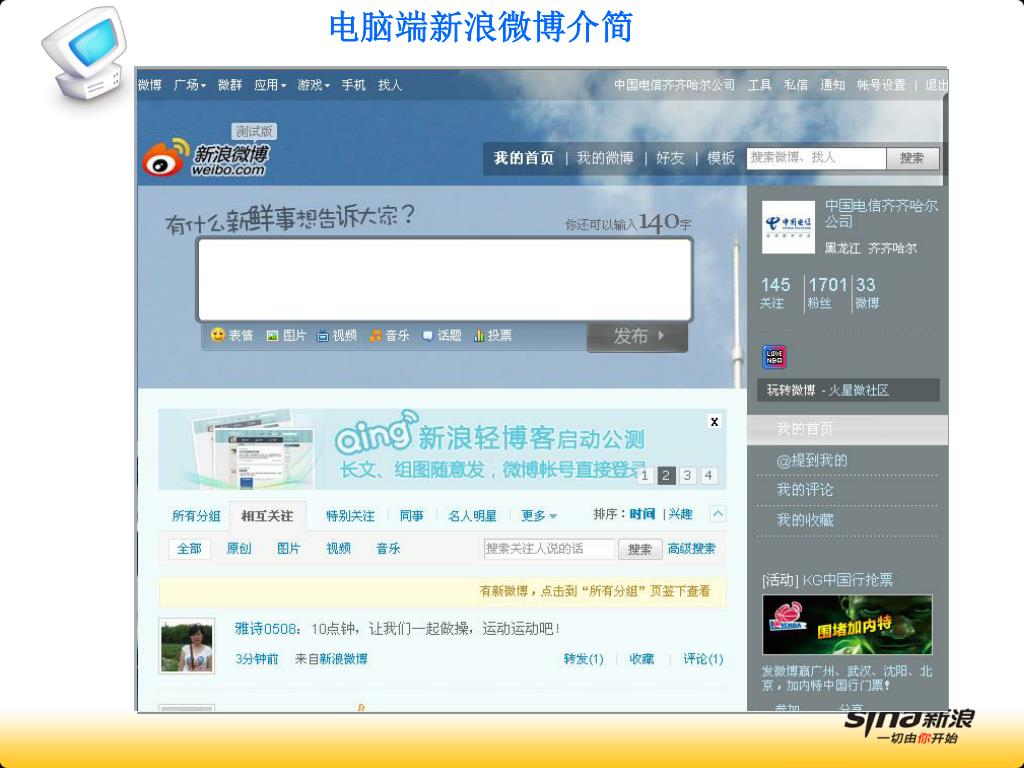
Task: Click 收藏 on 雅诗0508 post
Action: pos(641,659)
